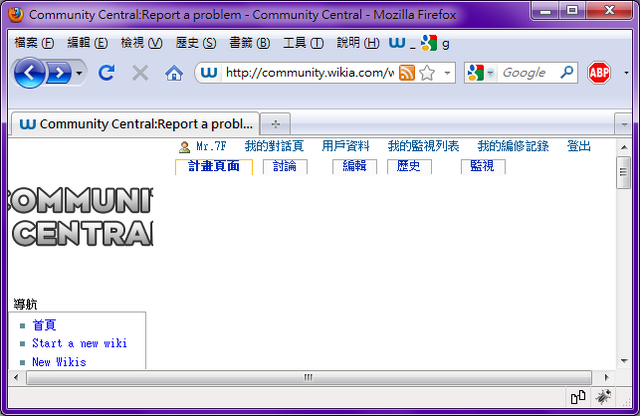Screen dimensions: 640x416
Task: Close the Firefox window
Action: pyautogui.click(x=609, y=11)
